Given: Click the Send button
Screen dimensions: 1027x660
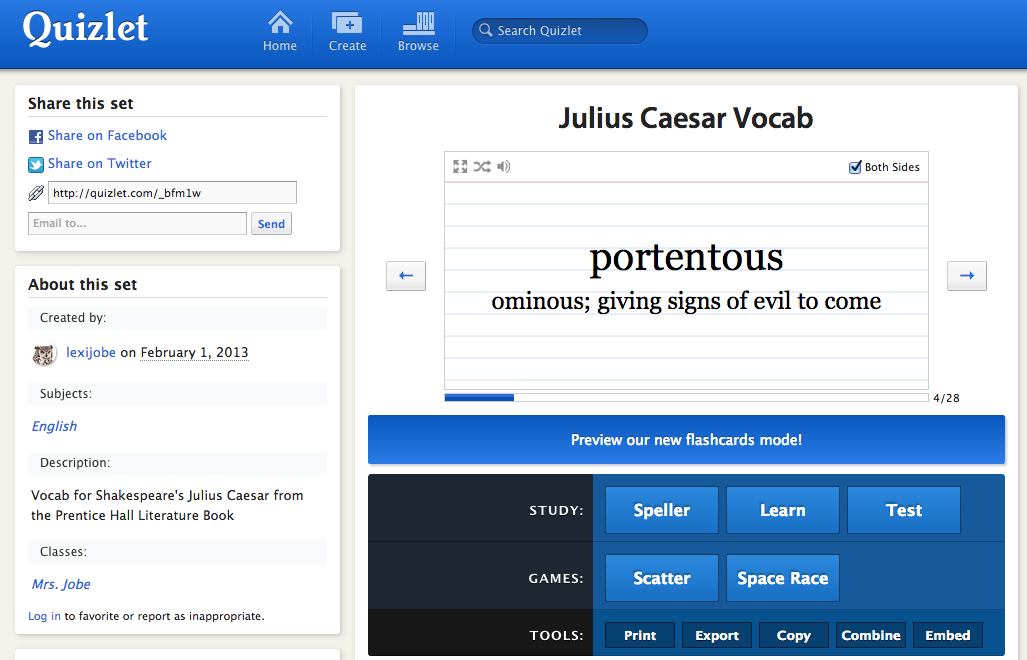Looking at the screenshot, I should [271, 223].
